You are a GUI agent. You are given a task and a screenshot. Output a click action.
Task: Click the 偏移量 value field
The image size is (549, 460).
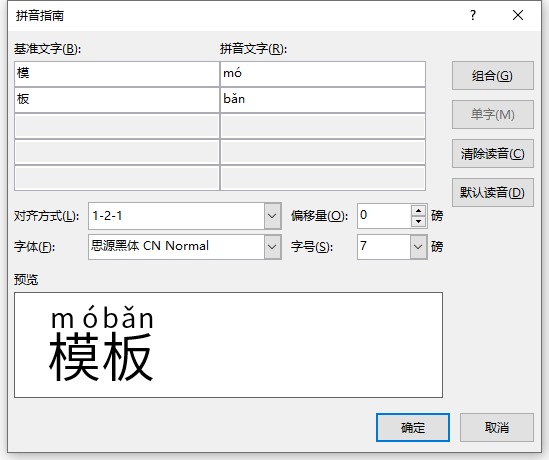pos(384,216)
